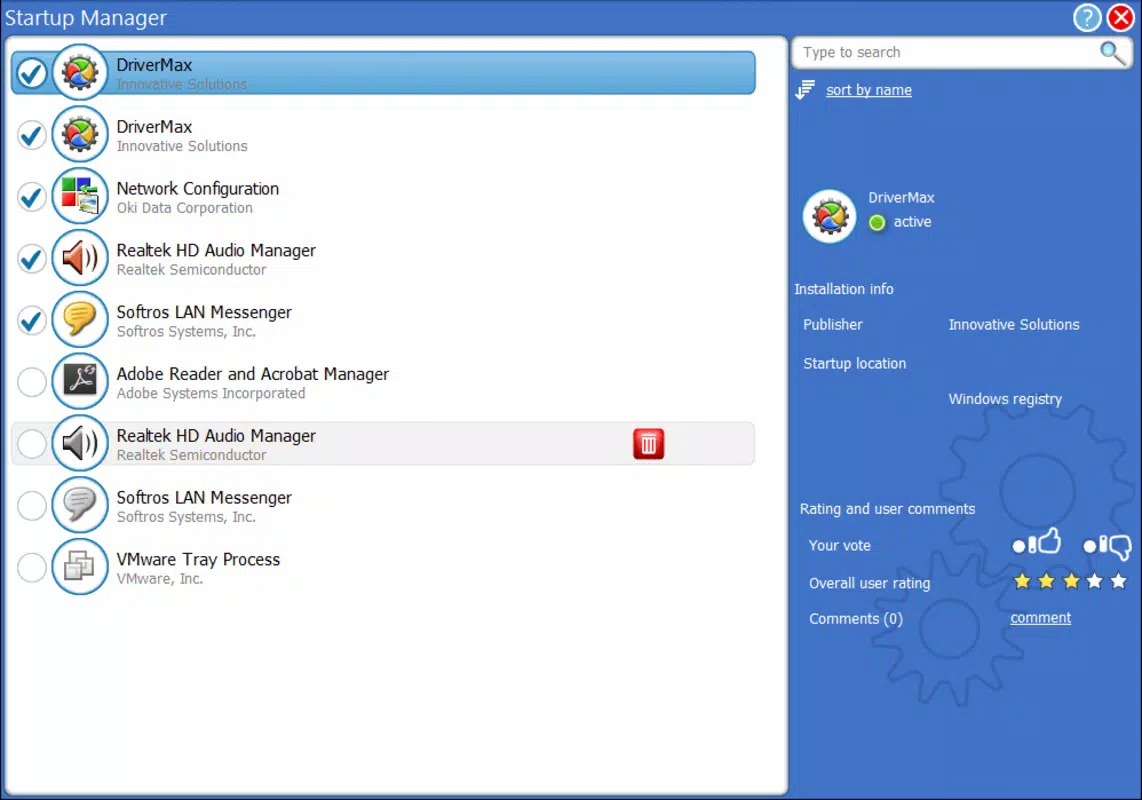The width and height of the screenshot is (1142, 800).
Task: Disable the checked Realtek HD Audio Manager
Action: click(32, 259)
